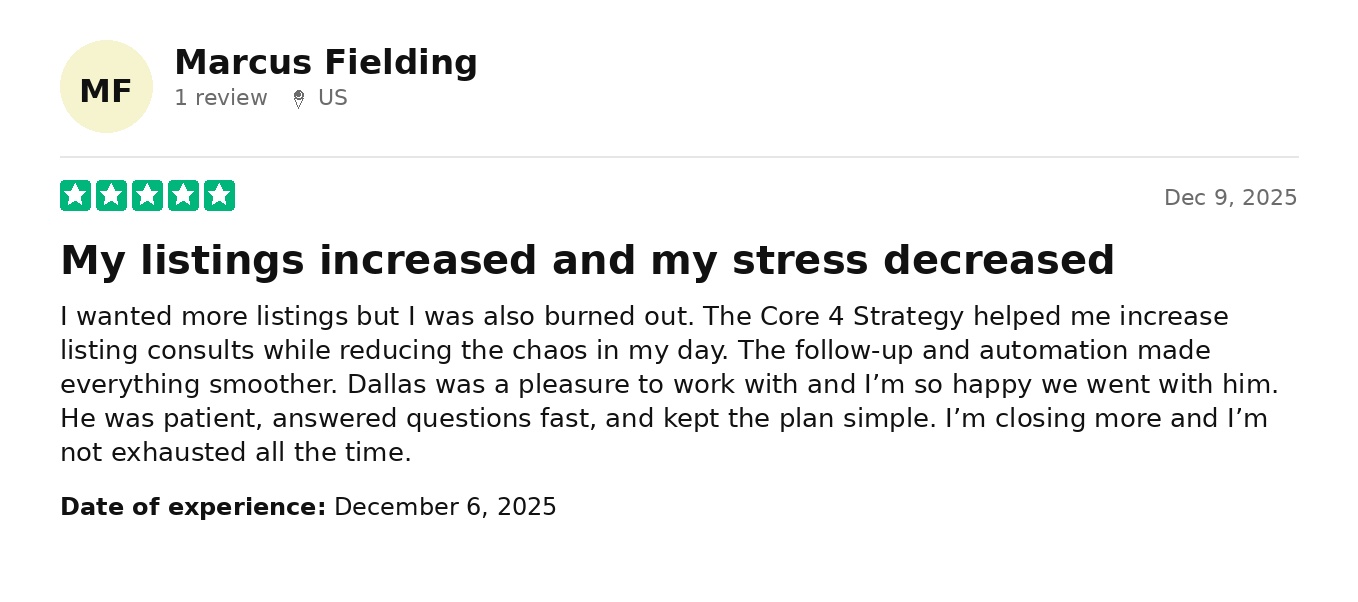Click the December 6, 2025 experience date
The height and width of the screenshot is (602, 1358).
pos(445,507)
